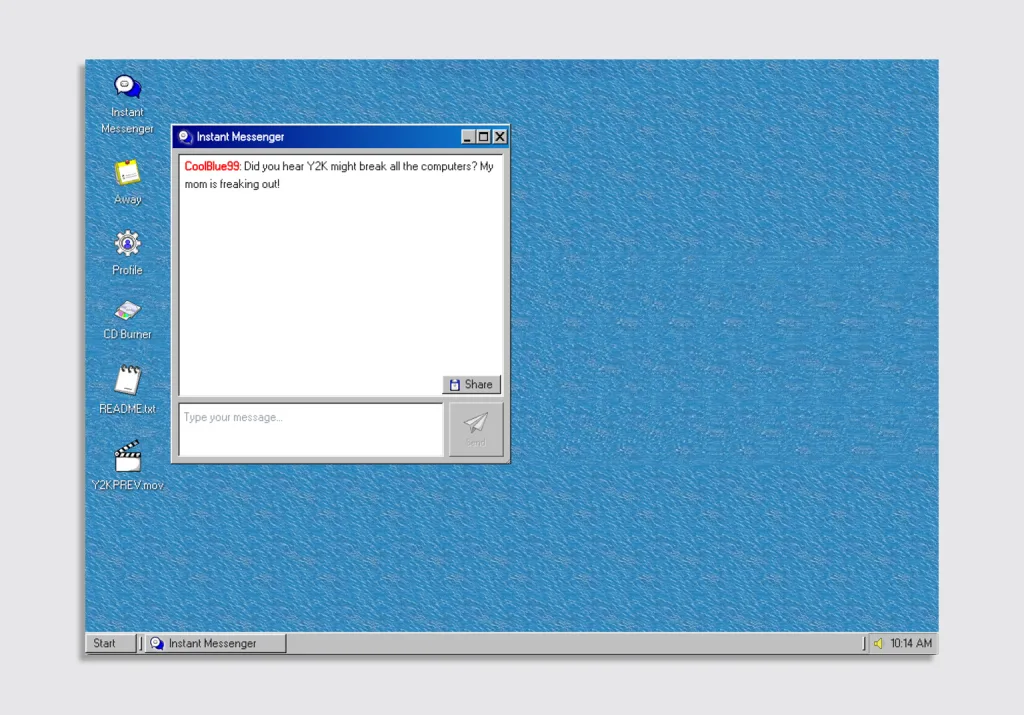Open the Start menu
1024x715 pixels.
(109, 644)
